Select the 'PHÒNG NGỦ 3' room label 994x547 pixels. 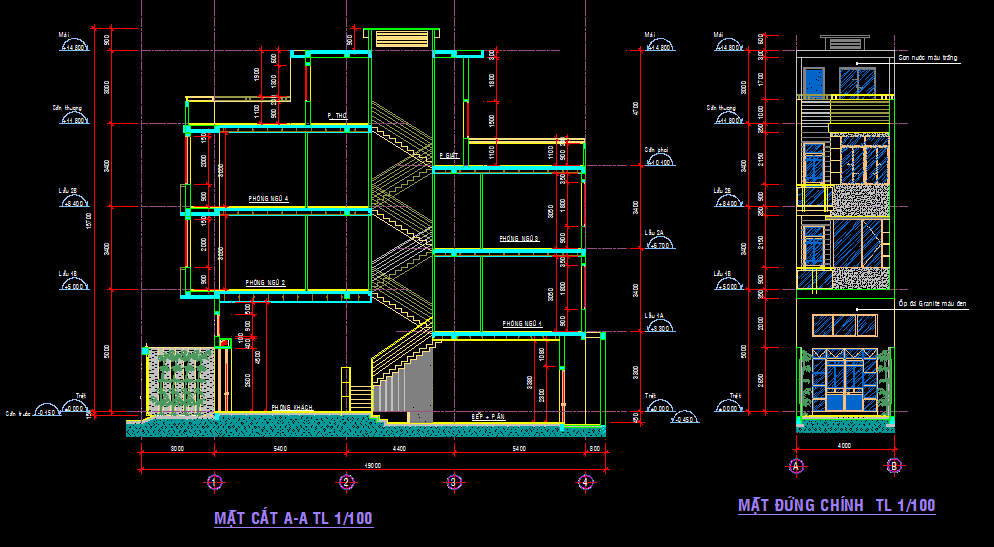tap(519, 239)
